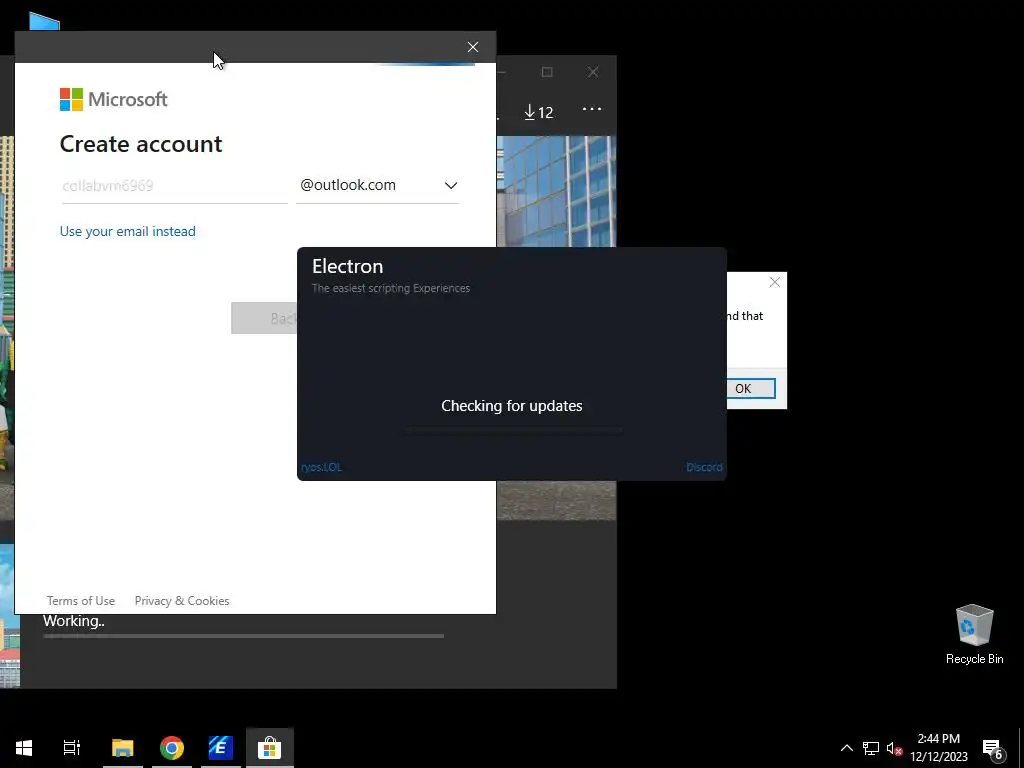The image size is (1024, 768).
Task: Show hidden system tray icons
Action: 846,748
